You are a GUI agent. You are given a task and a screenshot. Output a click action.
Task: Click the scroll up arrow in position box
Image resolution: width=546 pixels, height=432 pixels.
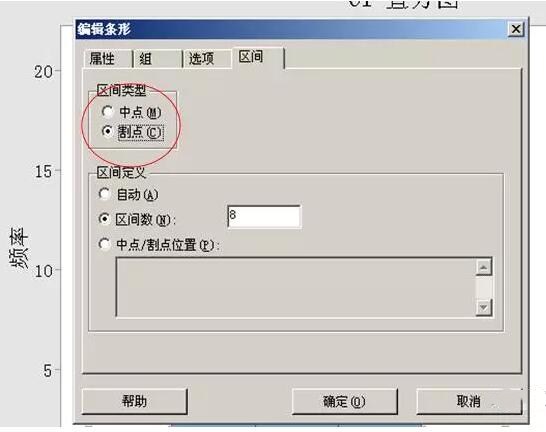tap(484, 267)
